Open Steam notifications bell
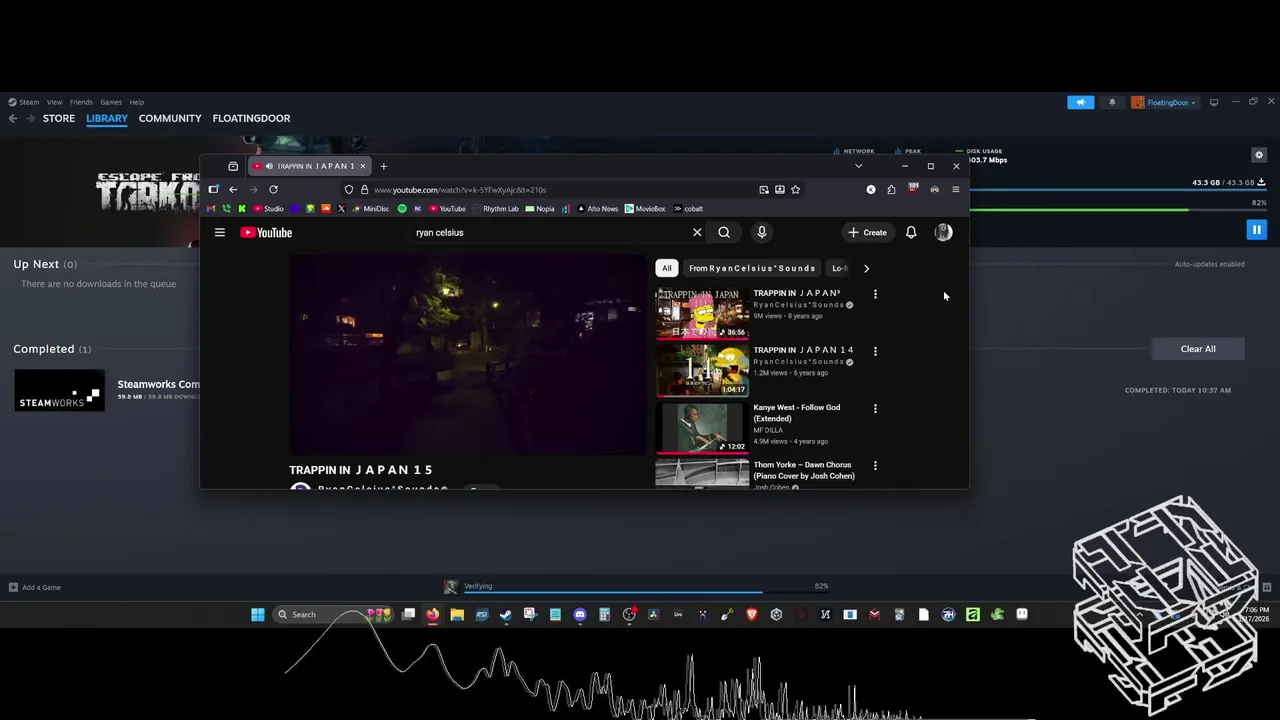Screen dimensions: 1280x720 [x=1112, y=102]
